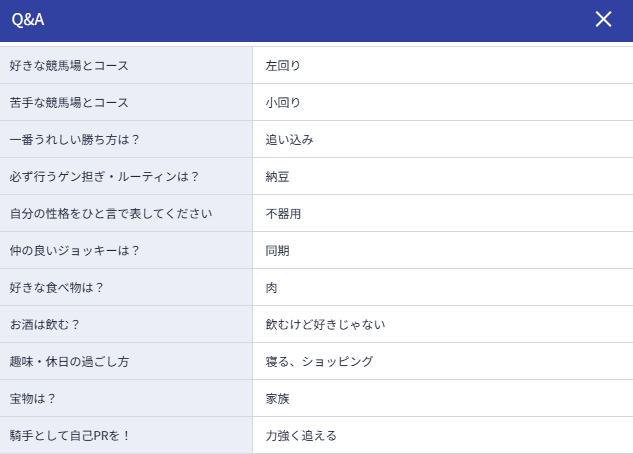The width and height of the screenshot is (633, 454).
Task: Select the 好きな競馬場とコース question cell
Action: click(126, 65)
